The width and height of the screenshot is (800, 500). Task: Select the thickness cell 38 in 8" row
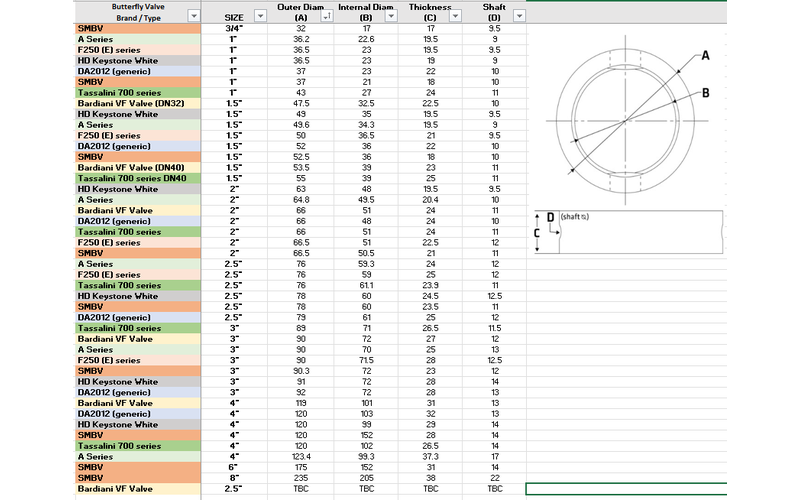click(430, 479)
